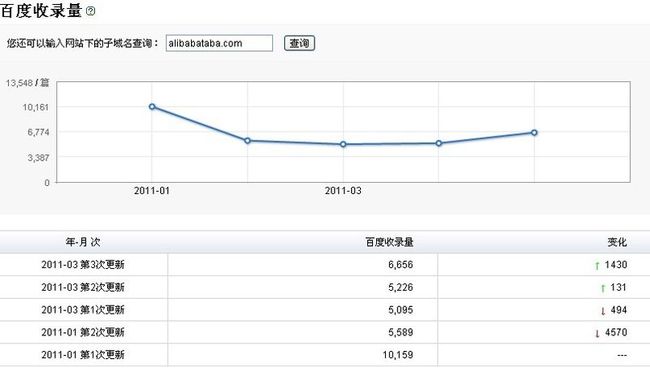The width and height of the screenshot is (650, 372).
Task: Click the help icon beside 百度收录量 title
Action: coord(90,12)
